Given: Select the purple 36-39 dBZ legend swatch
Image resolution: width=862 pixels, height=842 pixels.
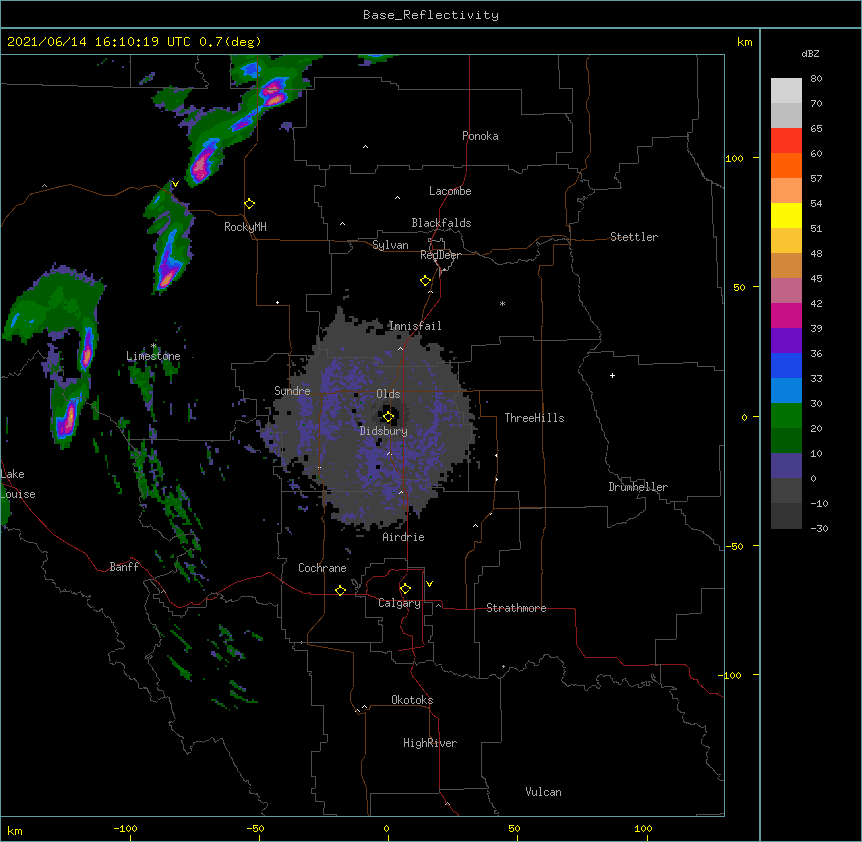Looking at the screenshot, I should (786, 341).
